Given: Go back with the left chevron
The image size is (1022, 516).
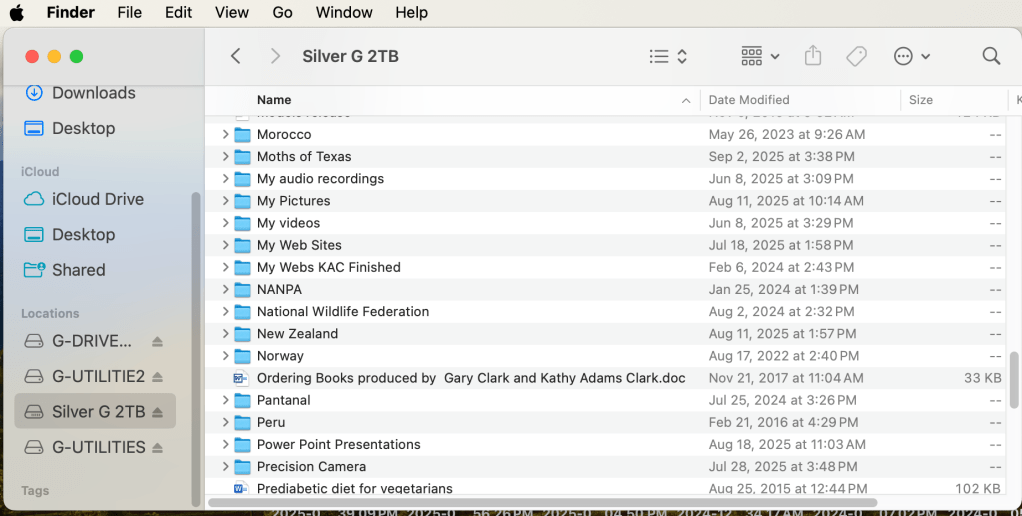Looking at the screenshot, I should click(236, 56).
